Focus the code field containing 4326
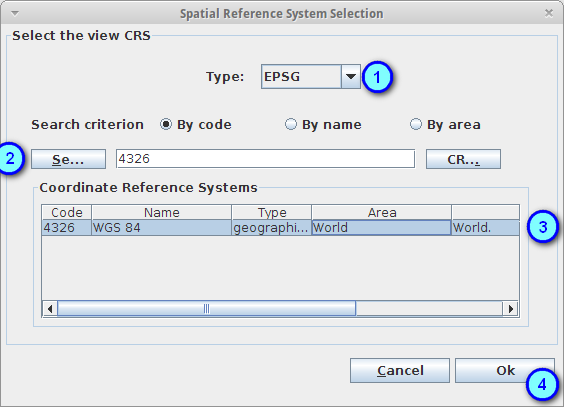Viewport: 564px width, 407px height. pyautogui.click(x=265, y=159)
